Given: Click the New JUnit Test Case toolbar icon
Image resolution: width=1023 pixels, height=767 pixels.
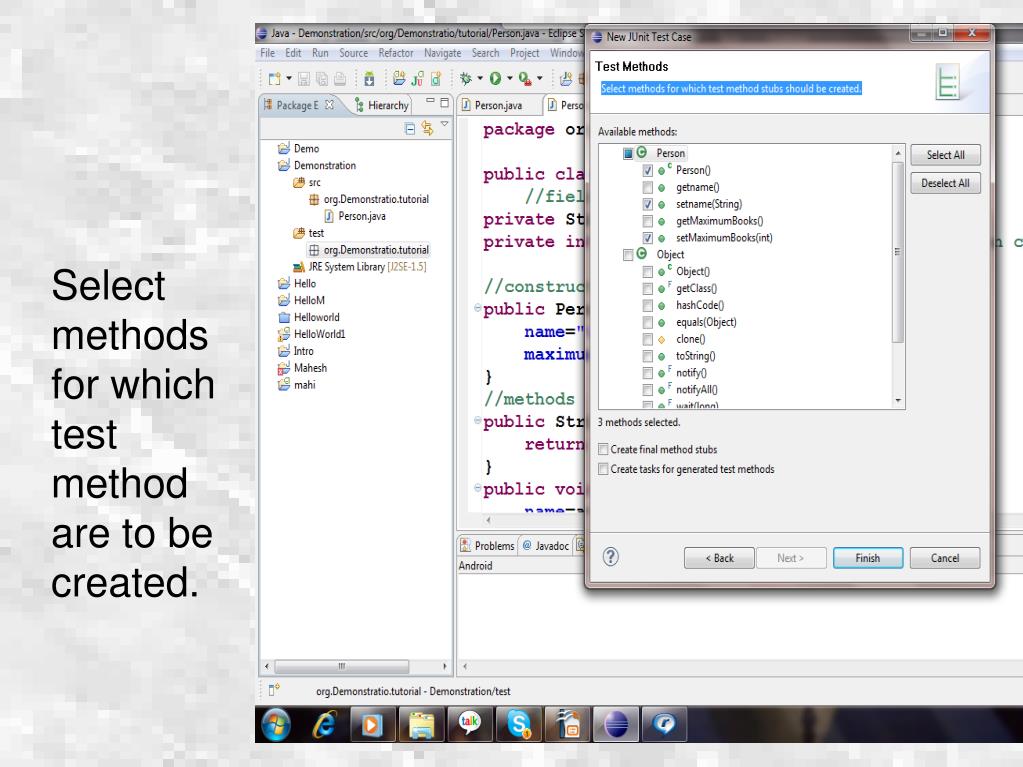Looking at the screenshot, I should click(418, 79).
